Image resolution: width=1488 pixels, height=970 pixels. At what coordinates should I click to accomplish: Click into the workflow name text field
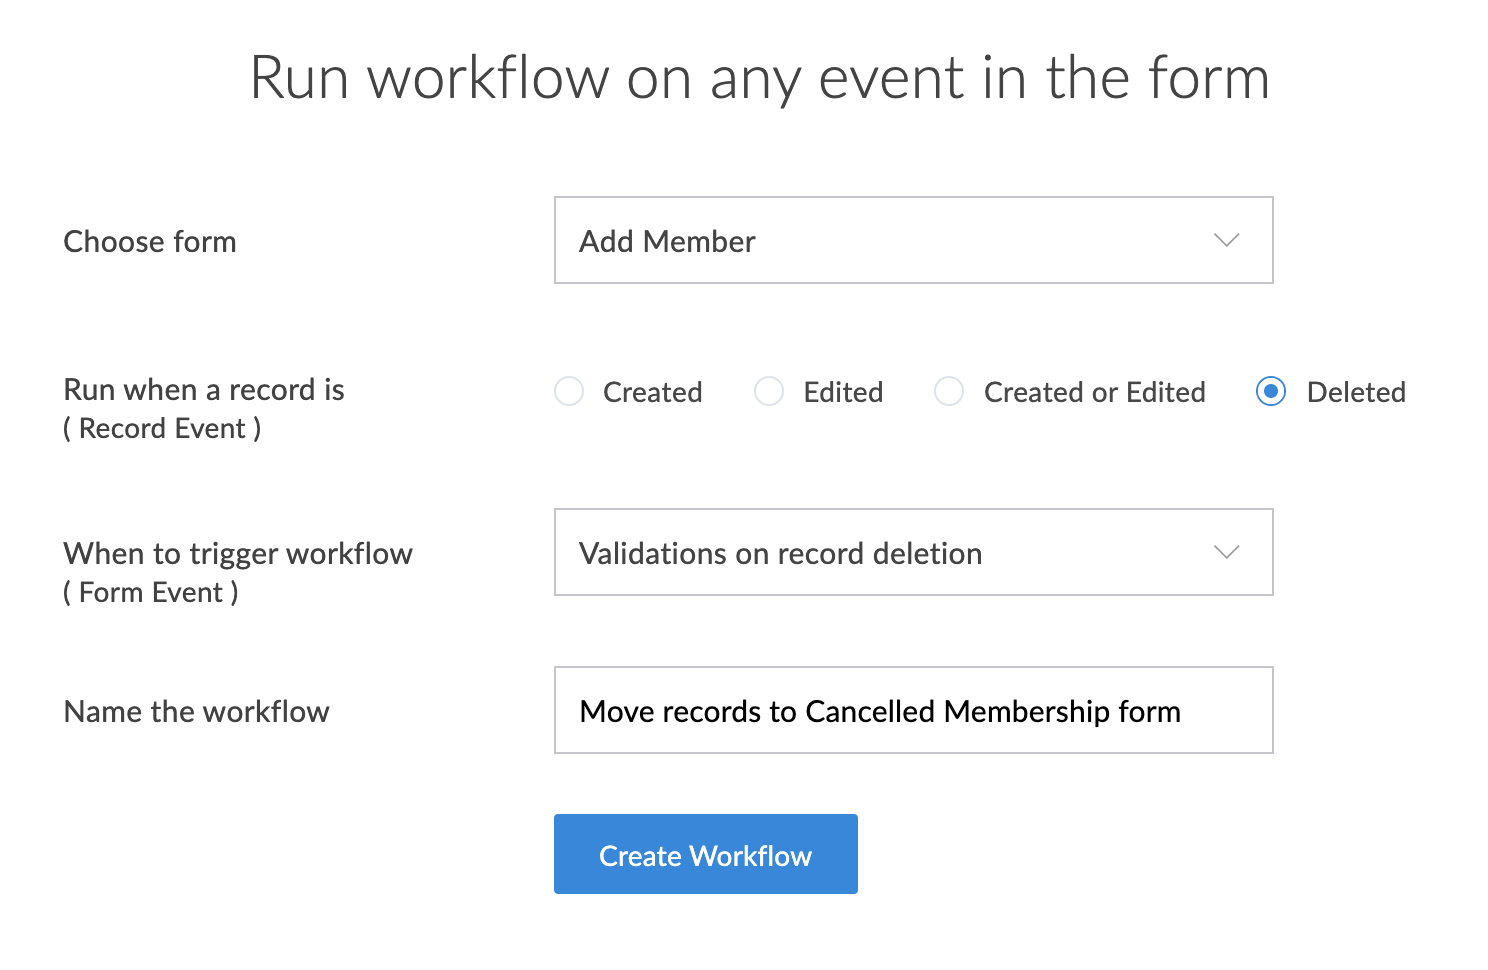(x=912, y=711)
